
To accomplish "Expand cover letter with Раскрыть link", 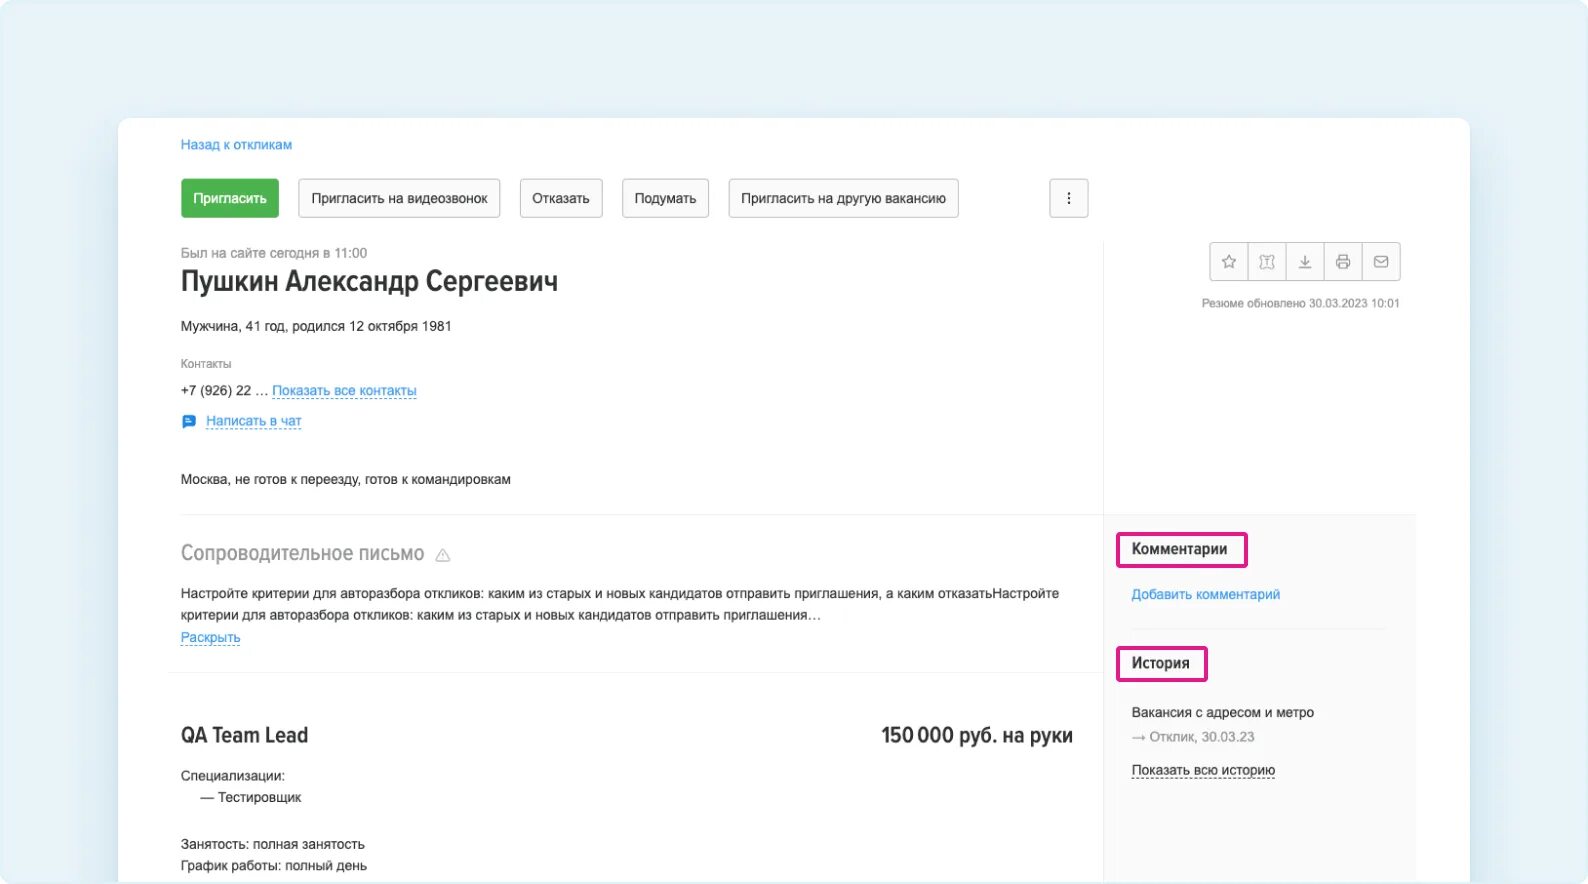I will pos(210,637).
